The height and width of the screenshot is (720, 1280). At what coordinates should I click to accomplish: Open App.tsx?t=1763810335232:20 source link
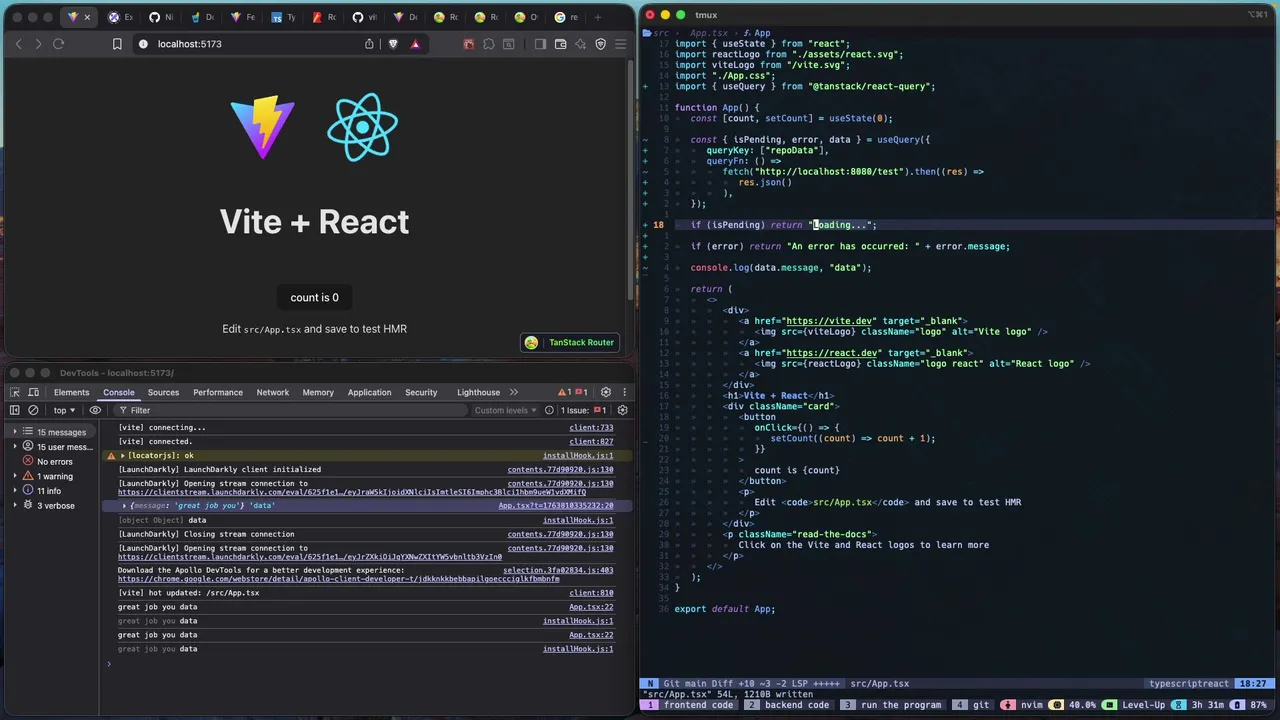tap(556, 506)
